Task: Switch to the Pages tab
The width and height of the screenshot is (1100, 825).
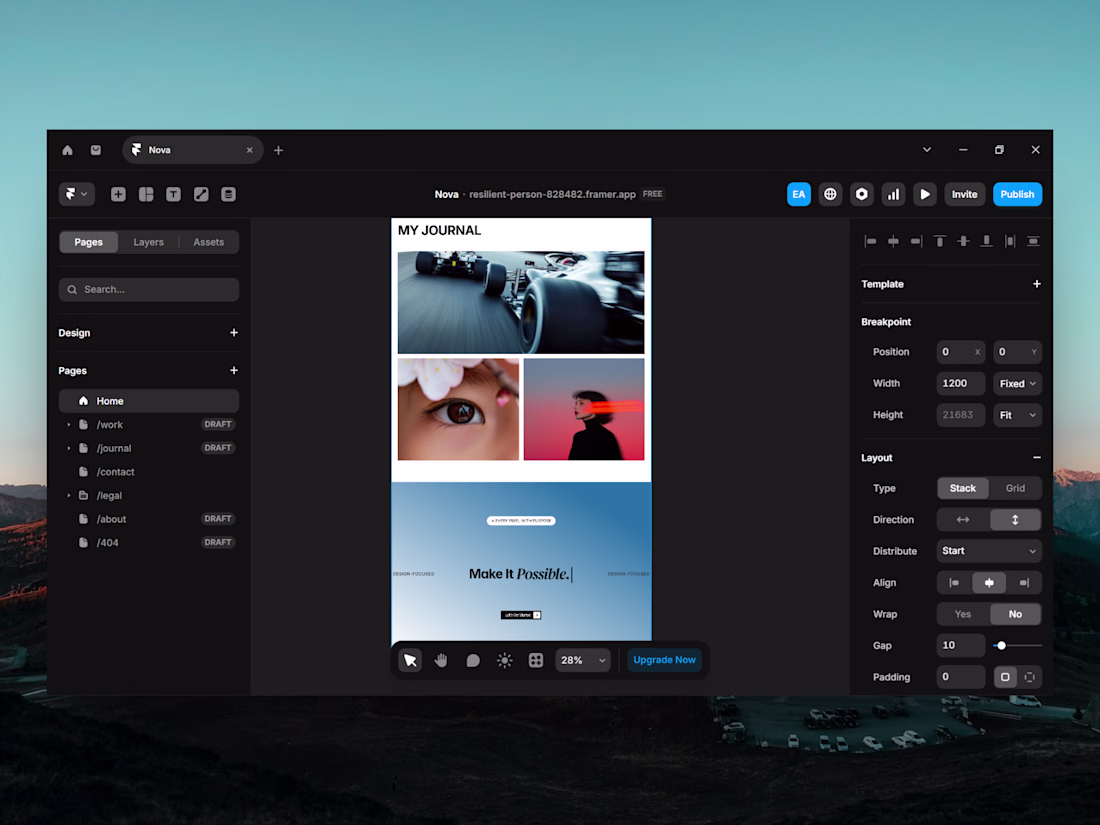Action: 88,242
